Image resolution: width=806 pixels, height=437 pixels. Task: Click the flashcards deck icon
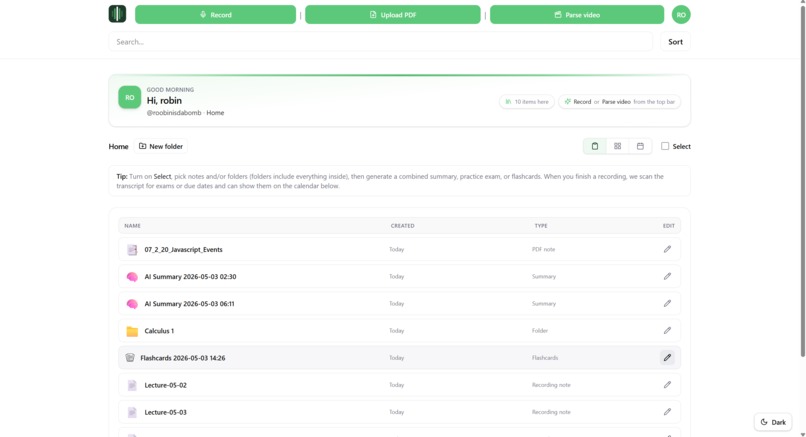[130, 358]
